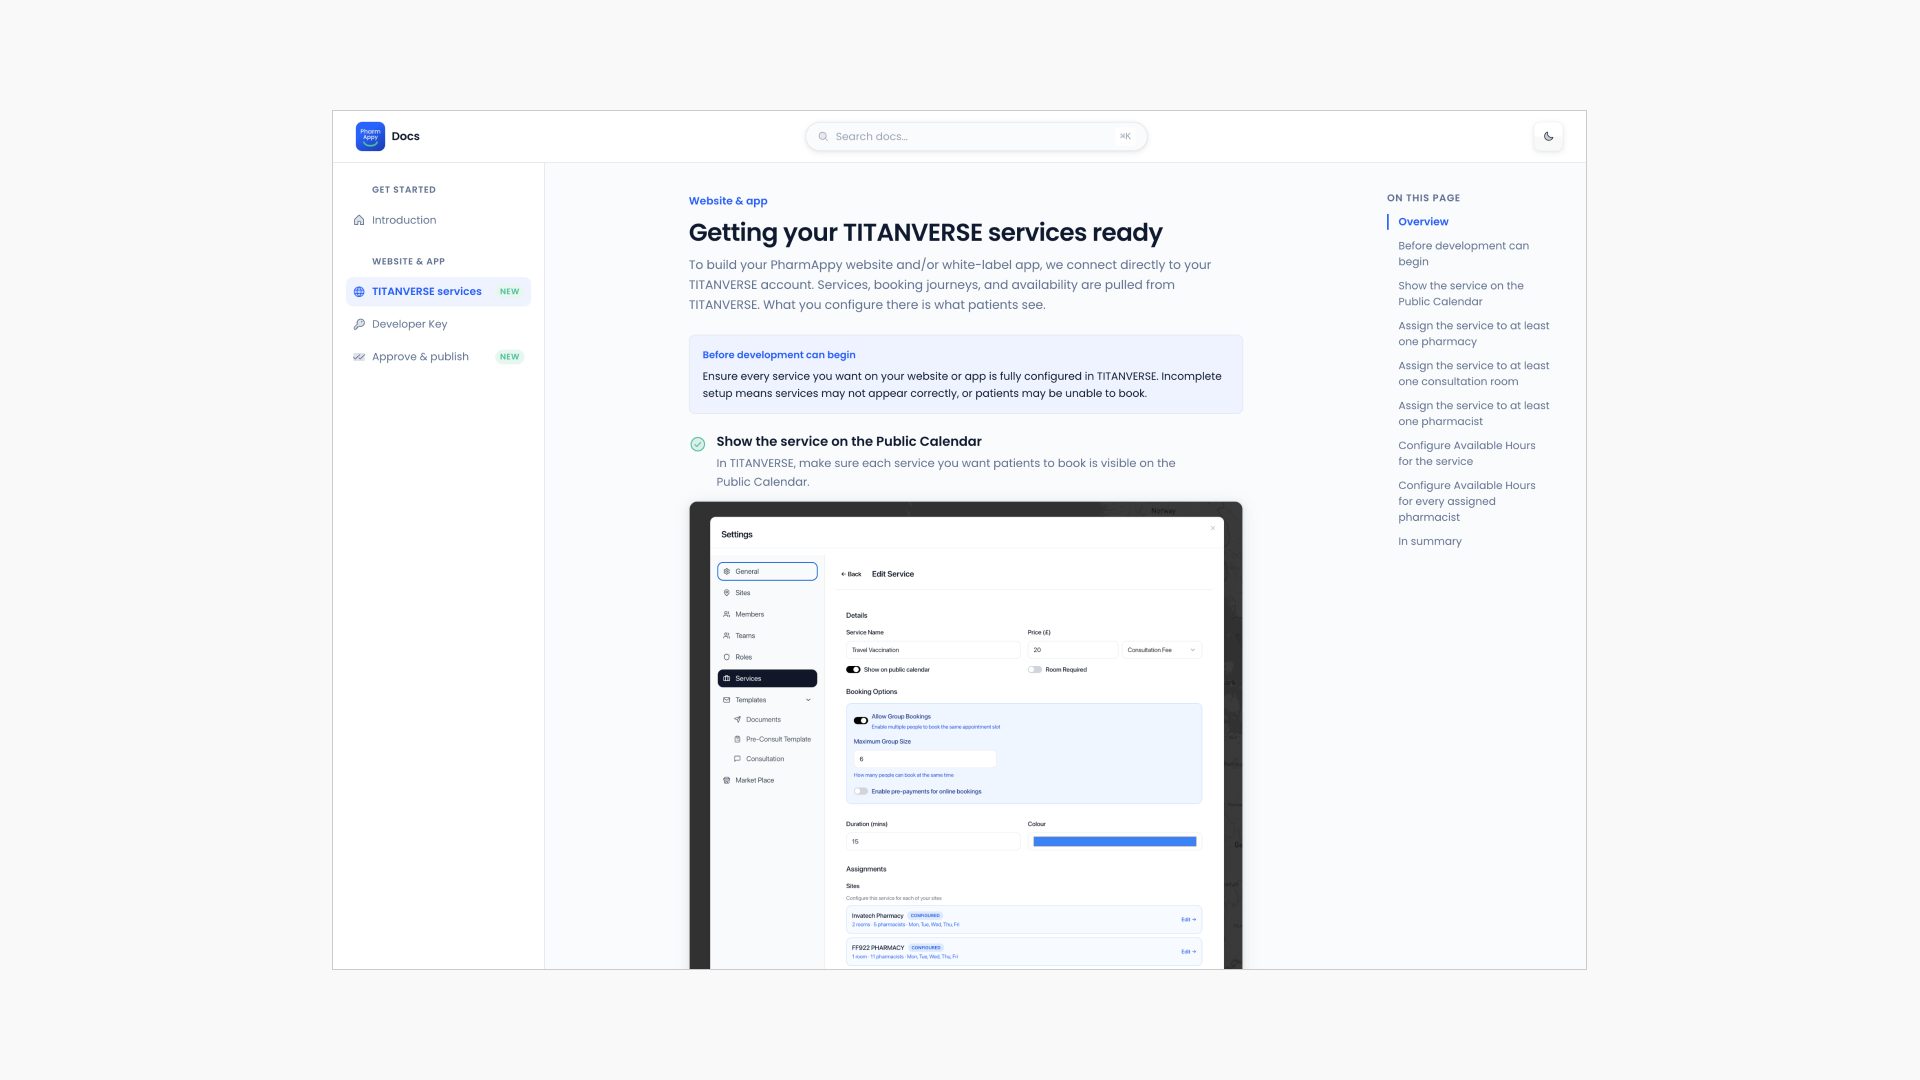Click the PharmAppy logo icon
Screen dimensions: 1920x1080
(x=370, y=136)
